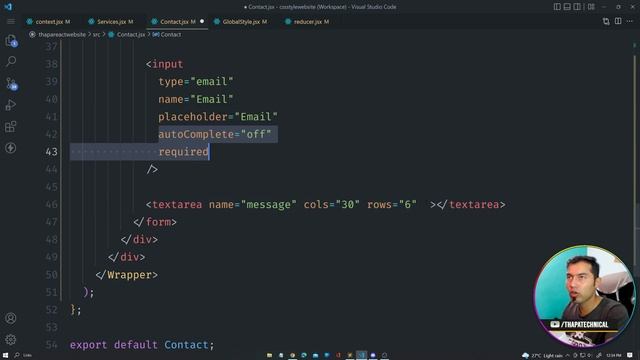Click line number 46 in the gutter
The width and height of the screenshot is (640, 360).
click(51, 204)
